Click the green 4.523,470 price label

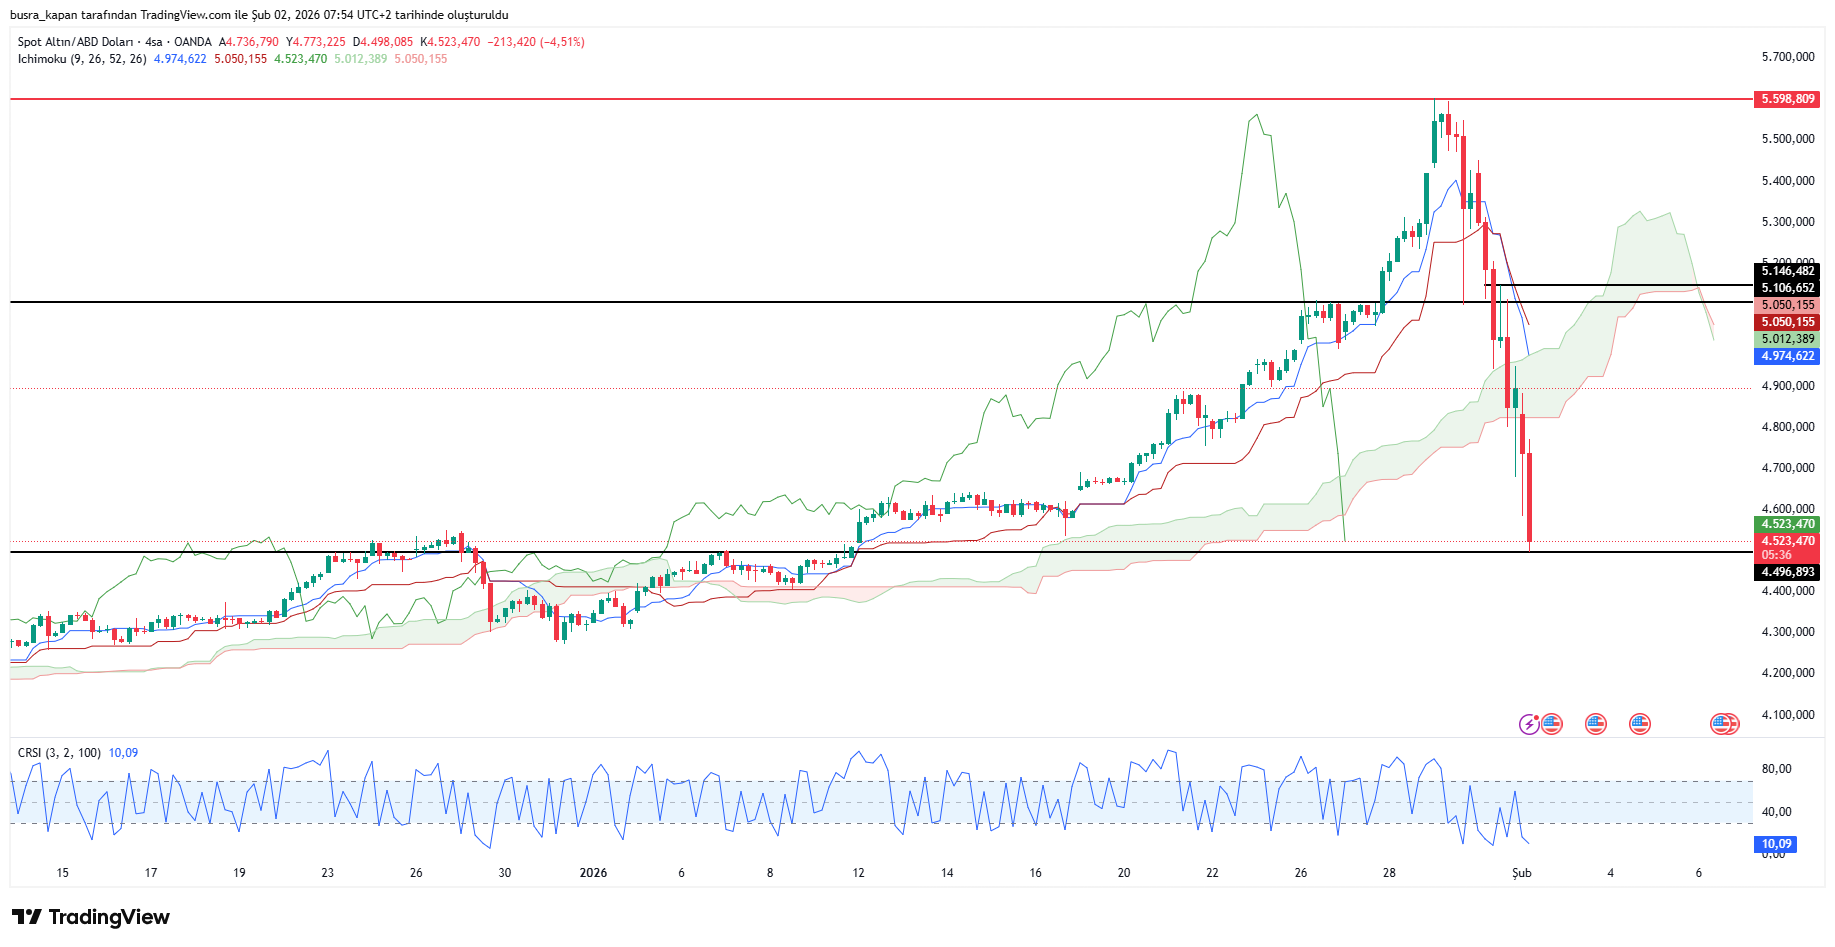pos(1787,524)
